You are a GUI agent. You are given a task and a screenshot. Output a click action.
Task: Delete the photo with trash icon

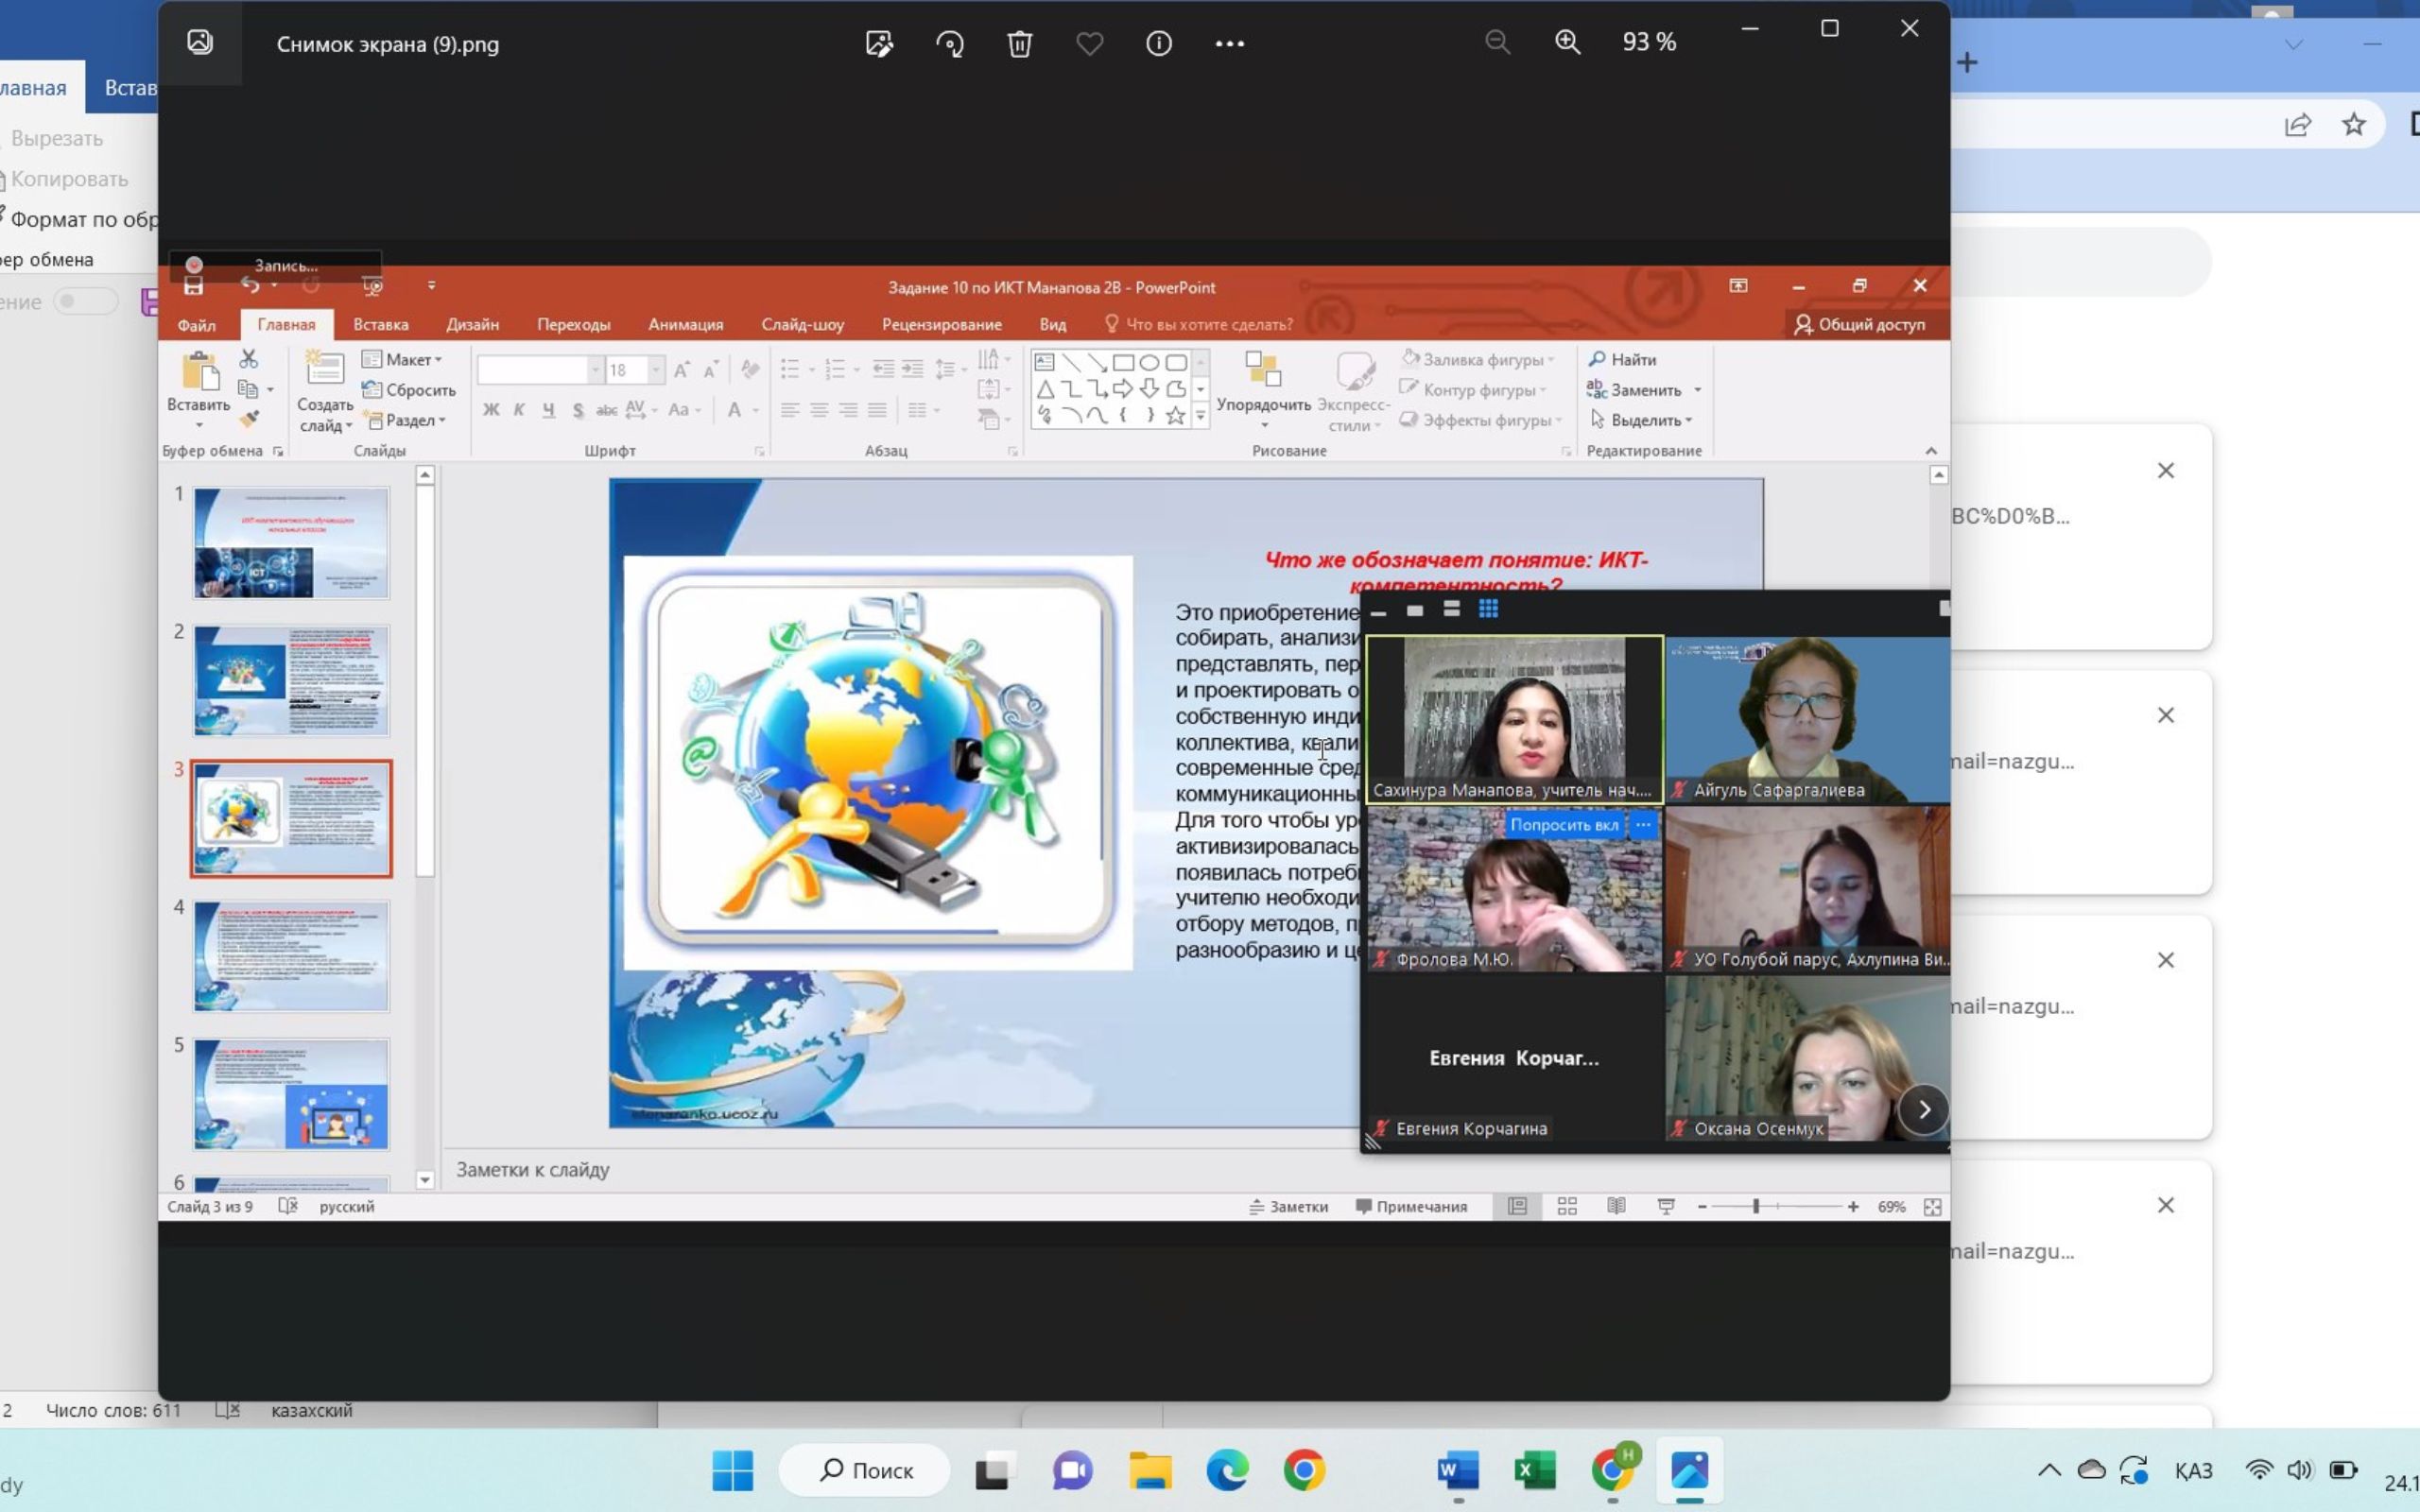coord(1019,44)
